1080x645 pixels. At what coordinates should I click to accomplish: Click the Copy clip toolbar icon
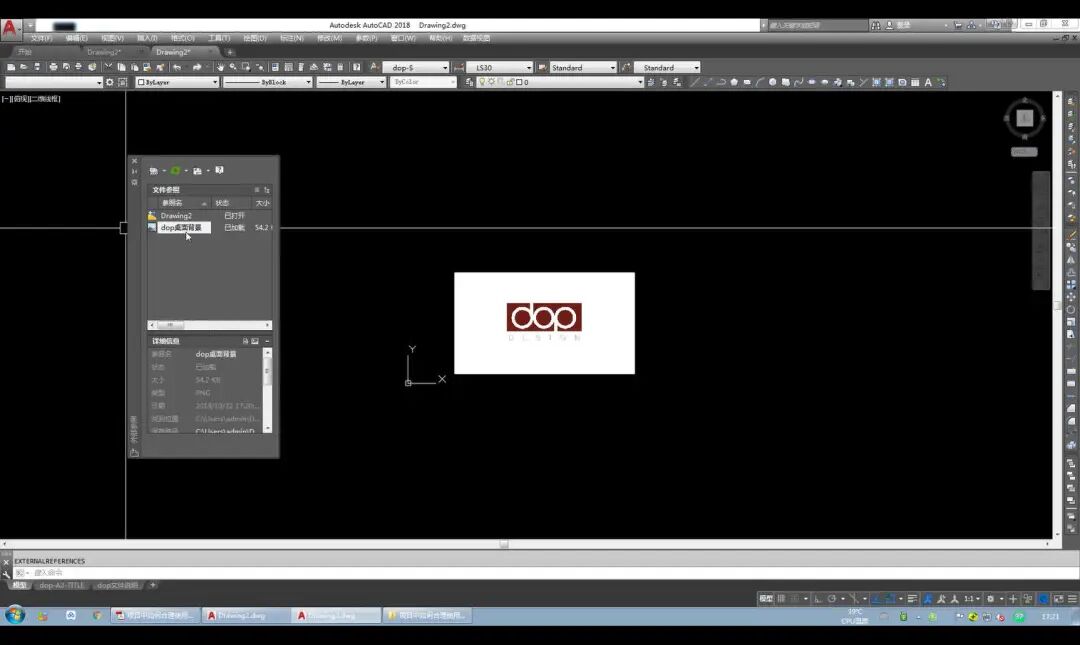click(121, 68)
